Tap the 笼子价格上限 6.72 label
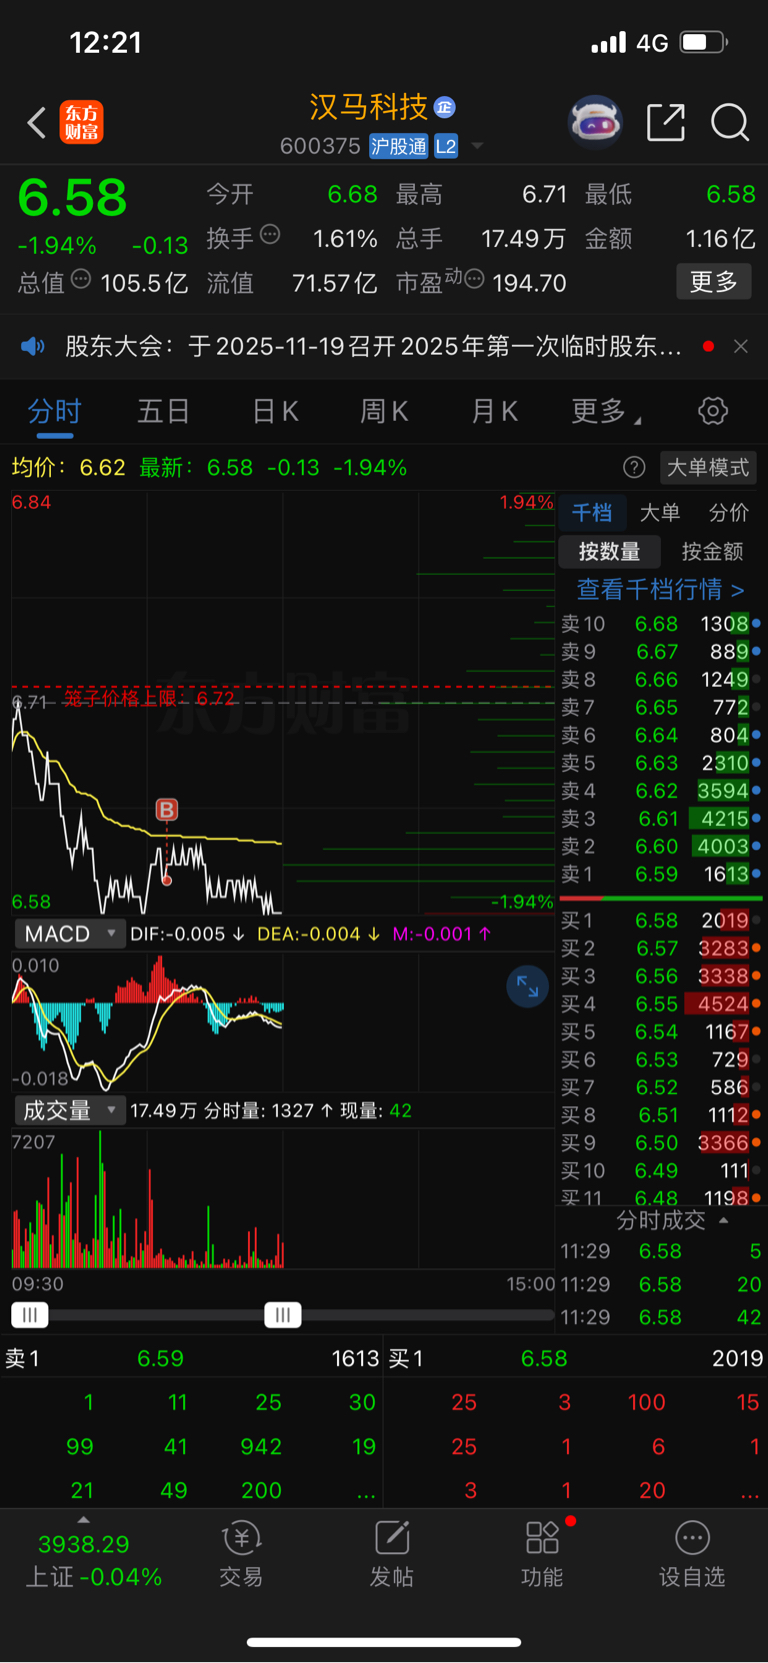768x1663 pixels. point(150,698)
